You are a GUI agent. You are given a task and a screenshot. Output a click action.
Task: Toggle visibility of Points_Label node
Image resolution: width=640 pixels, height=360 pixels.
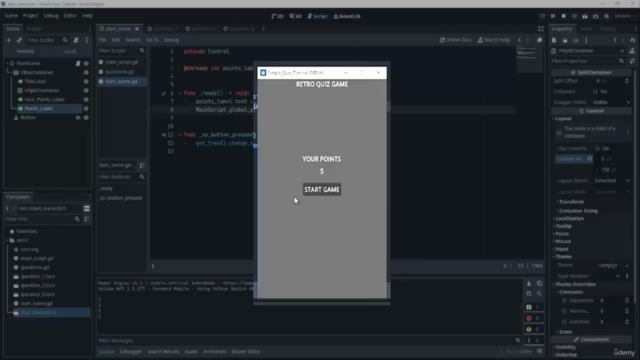86,108
